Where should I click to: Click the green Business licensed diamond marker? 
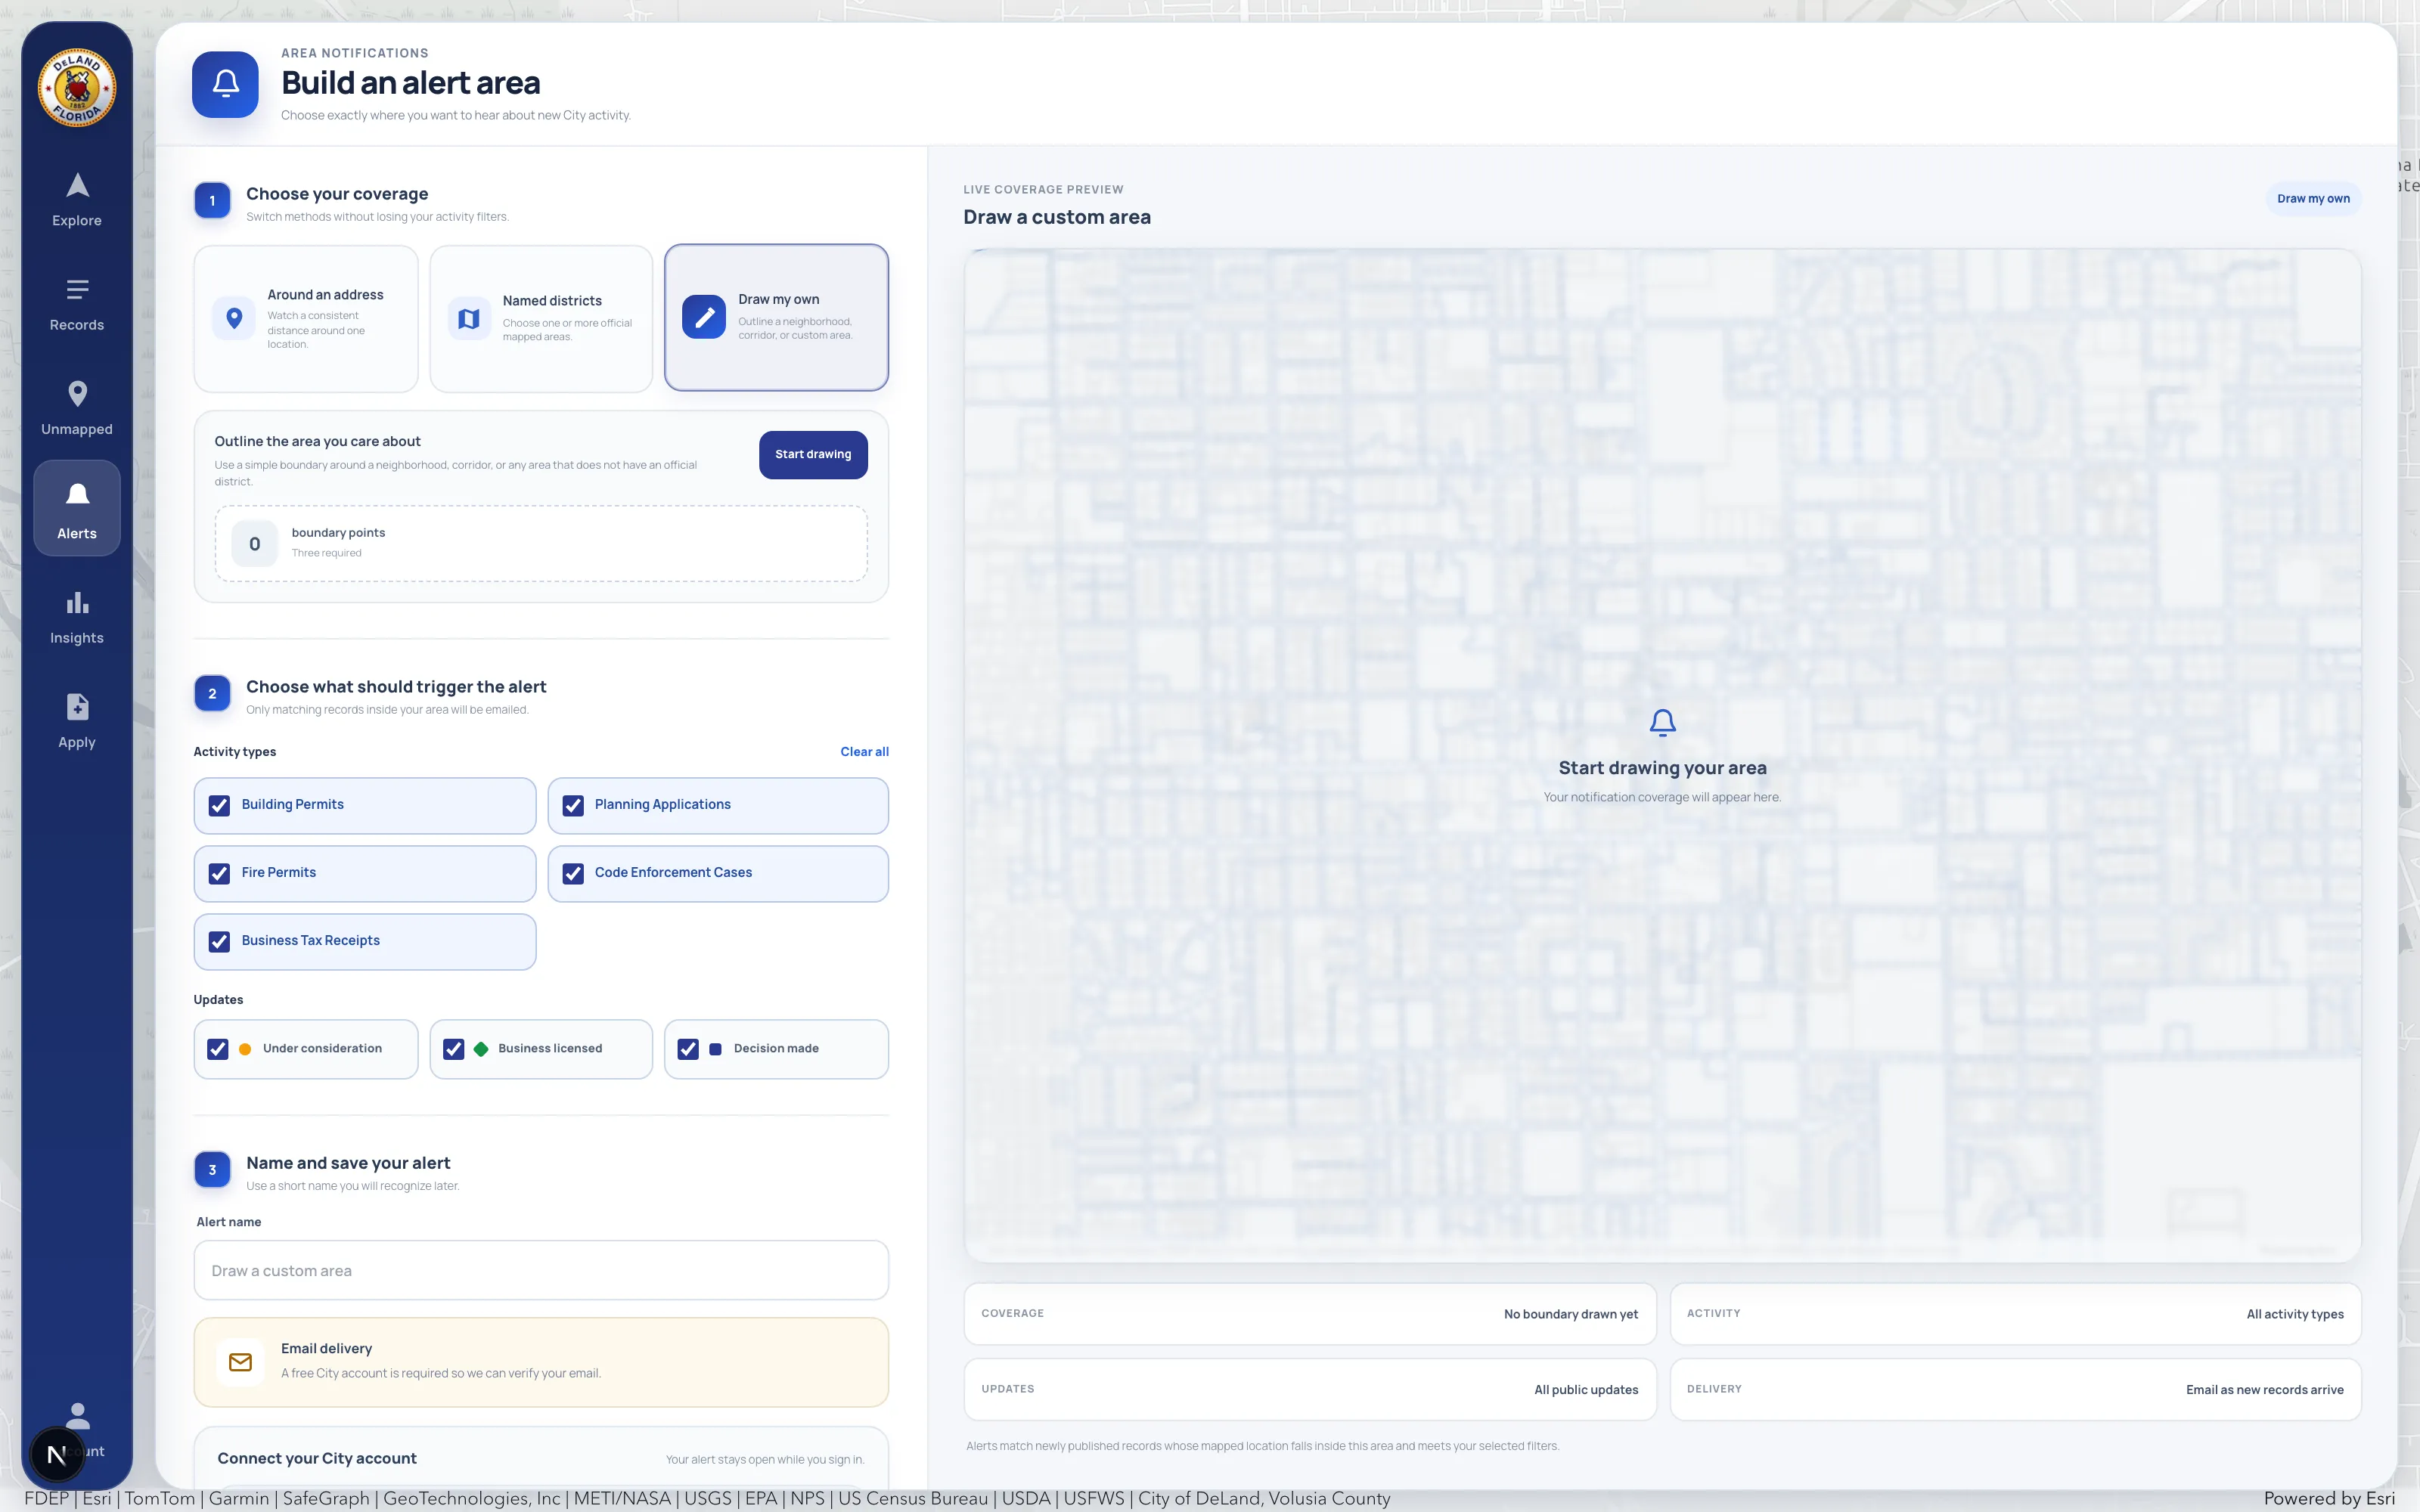pos(481,1049)
